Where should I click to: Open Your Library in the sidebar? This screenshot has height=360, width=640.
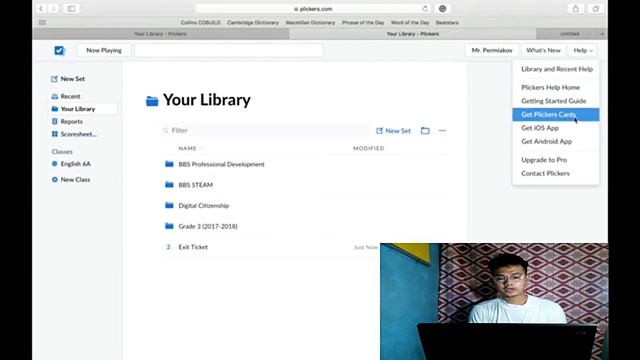pos(82,109)
